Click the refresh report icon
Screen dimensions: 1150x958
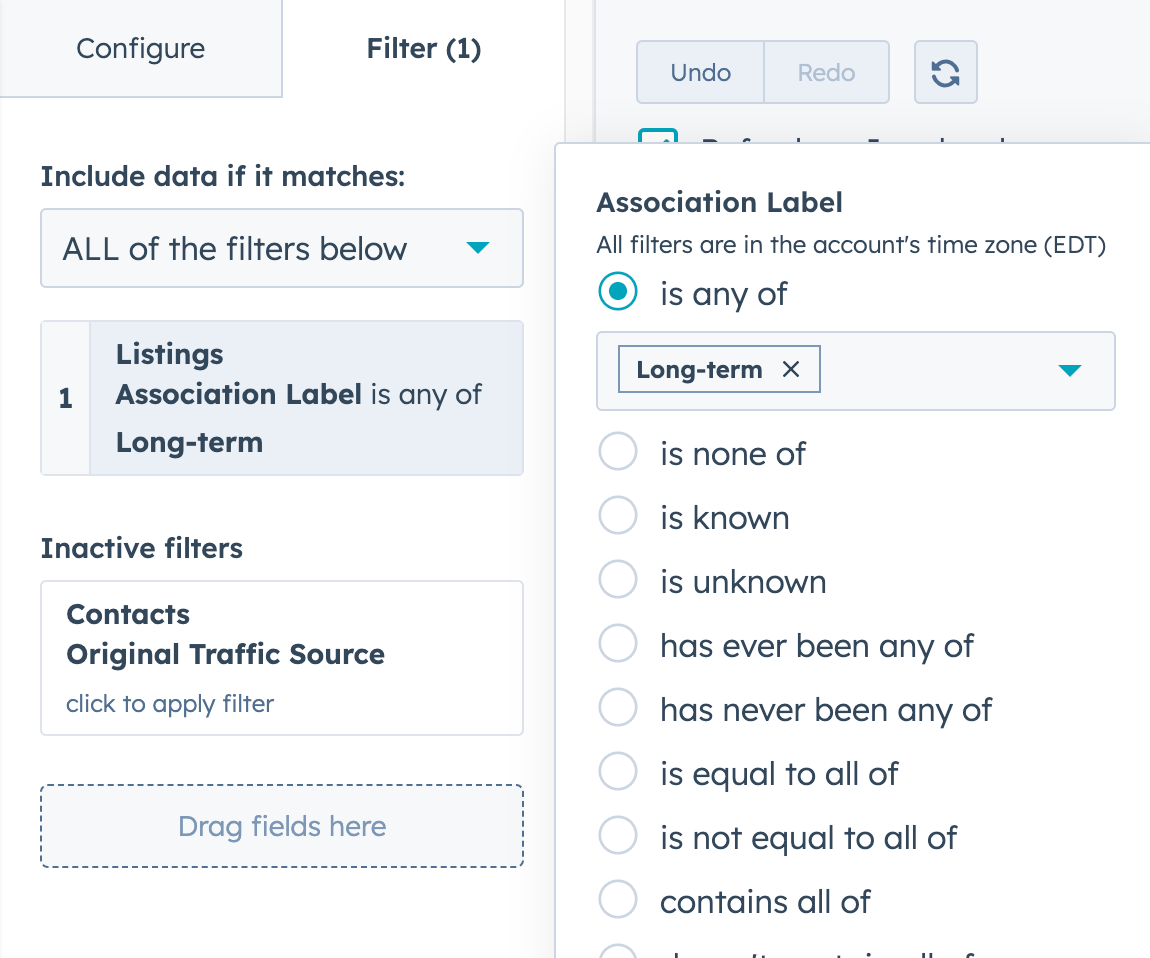(945, 71)
